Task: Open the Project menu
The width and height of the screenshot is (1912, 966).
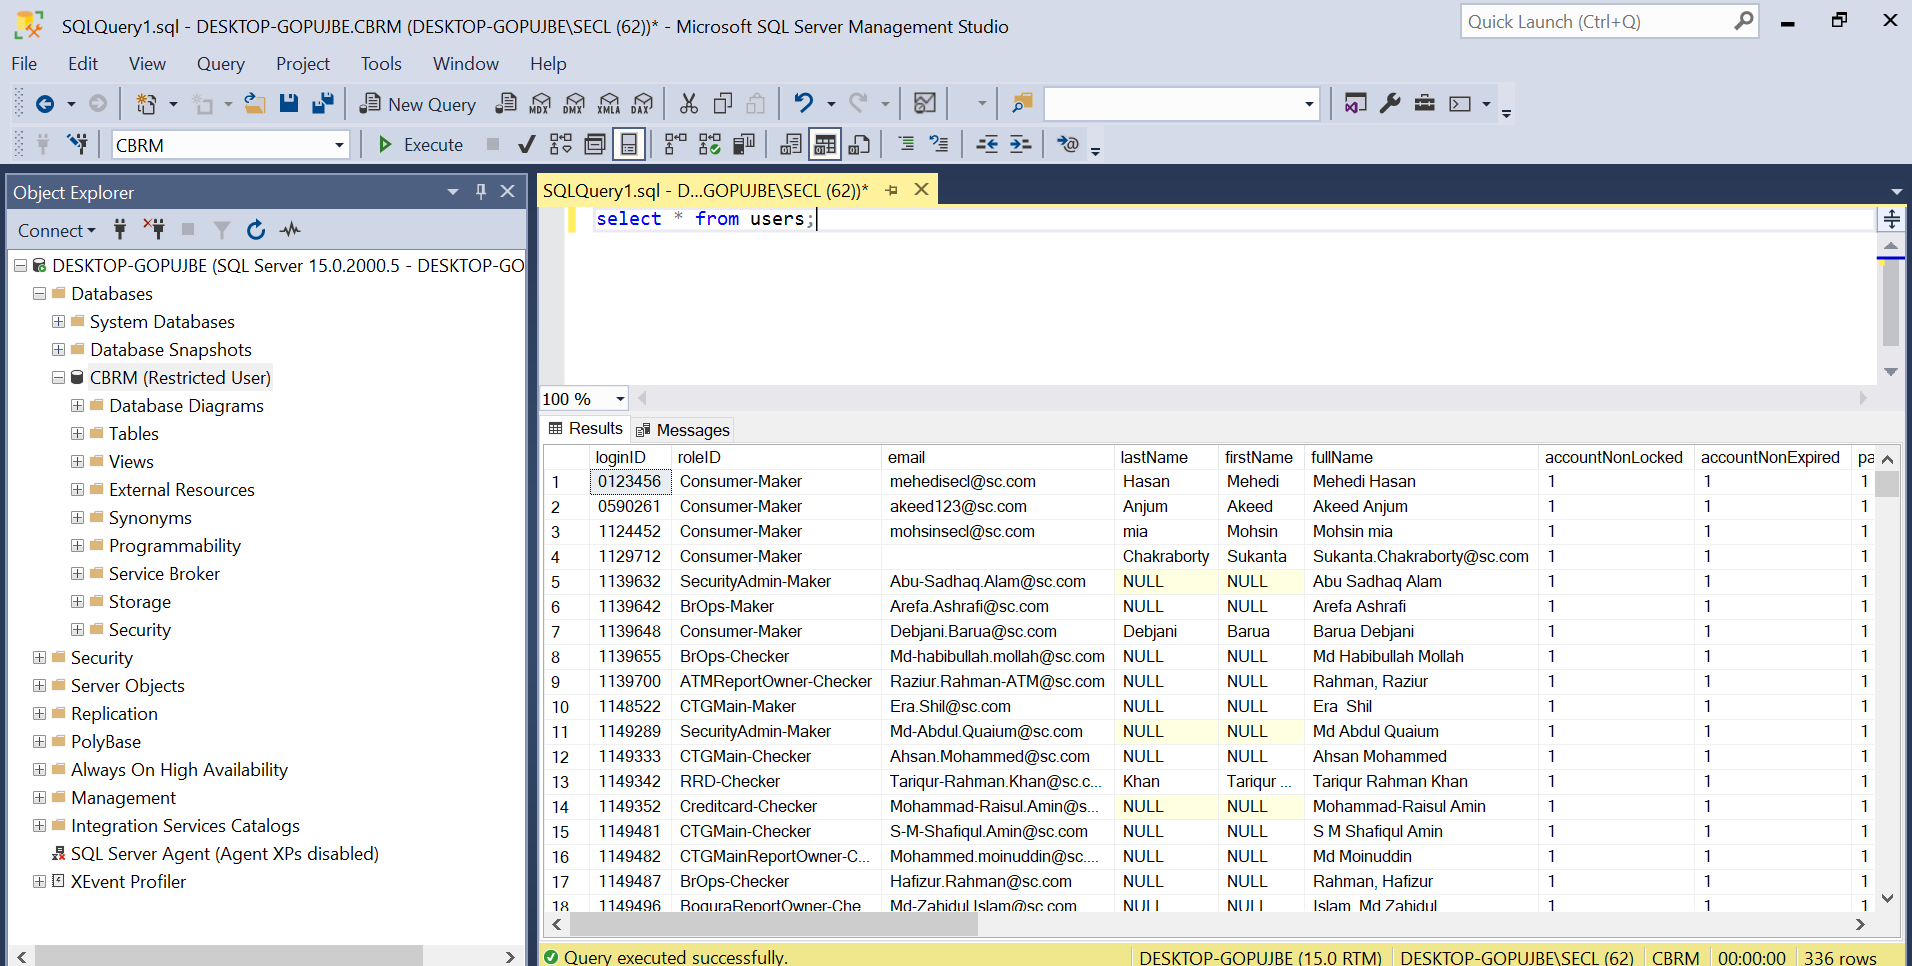Action: [x=302, y=64]
